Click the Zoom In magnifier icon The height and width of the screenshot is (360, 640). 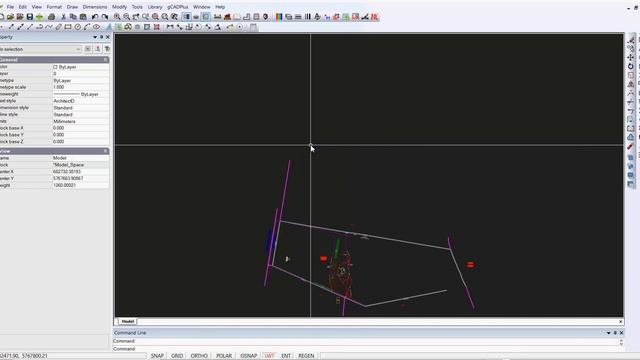[117, 17]
